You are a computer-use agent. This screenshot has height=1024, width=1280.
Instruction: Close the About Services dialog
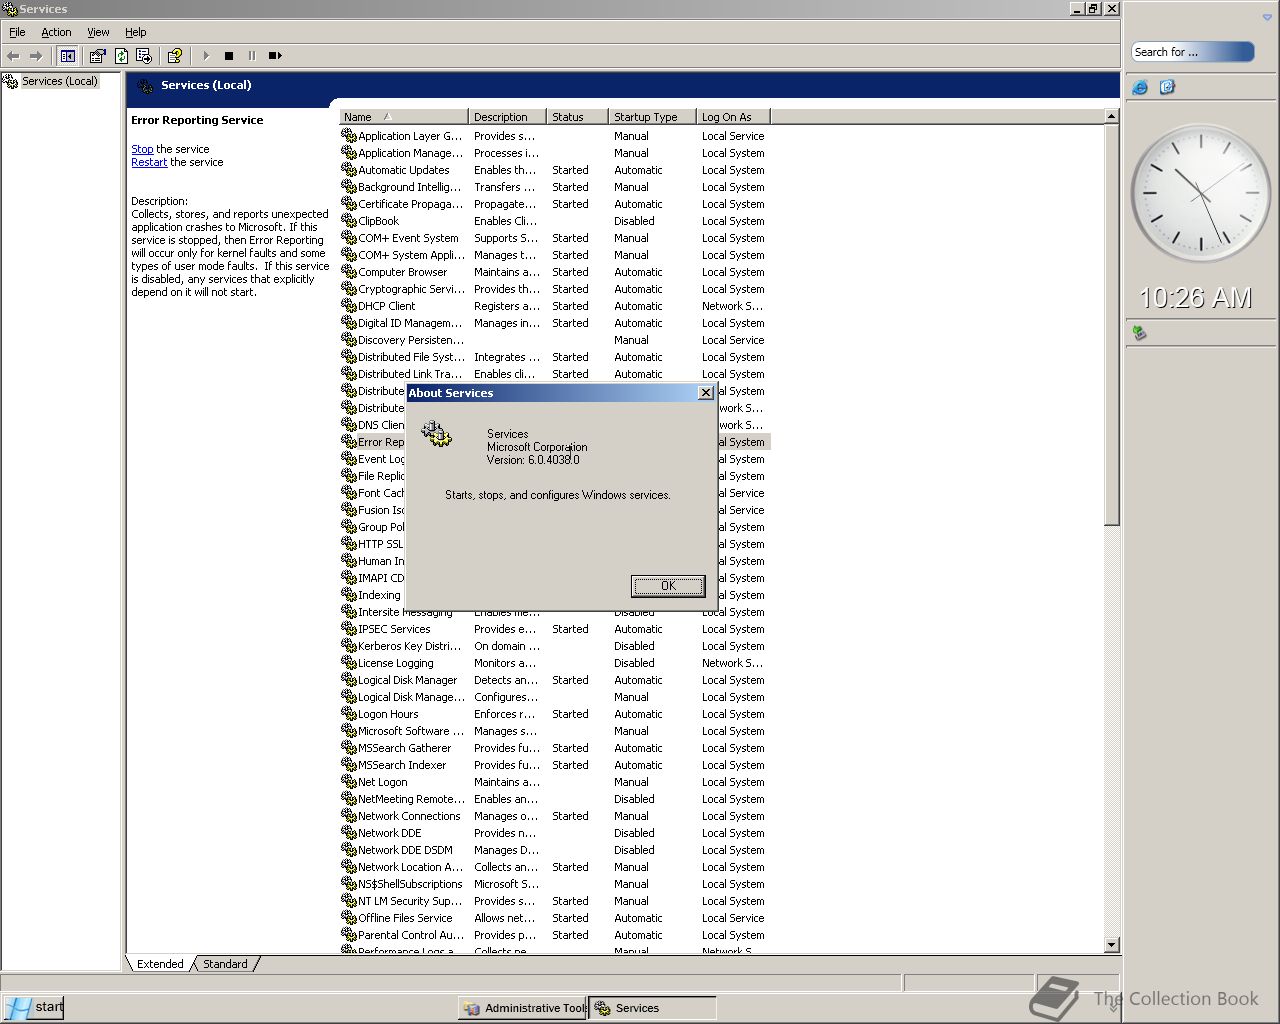[706, 393]
